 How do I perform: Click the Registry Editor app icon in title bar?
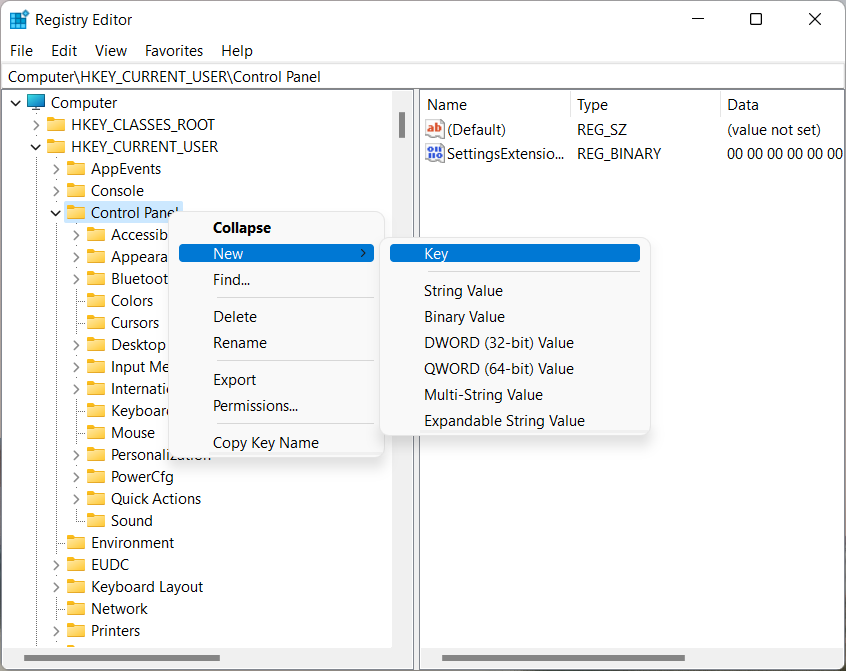(19, 19)
